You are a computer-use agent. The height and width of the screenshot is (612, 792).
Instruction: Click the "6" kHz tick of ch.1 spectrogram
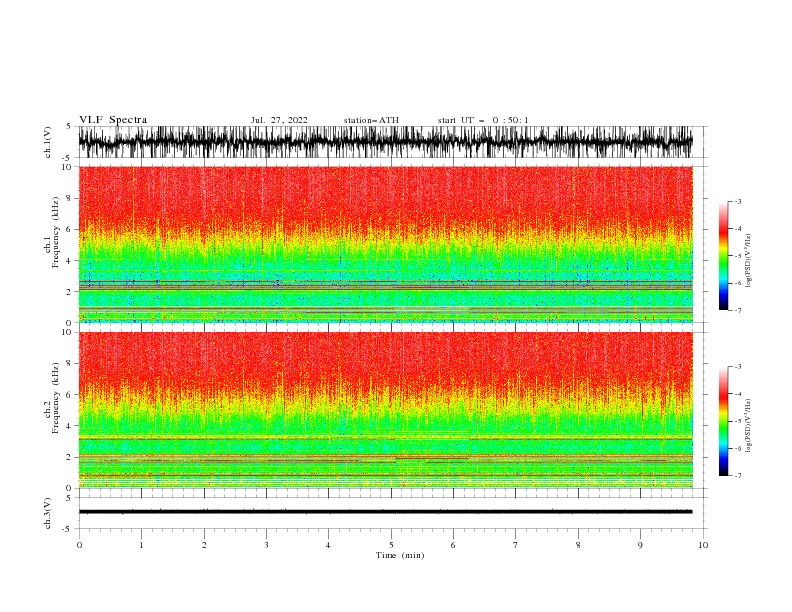tap(69, 229)
